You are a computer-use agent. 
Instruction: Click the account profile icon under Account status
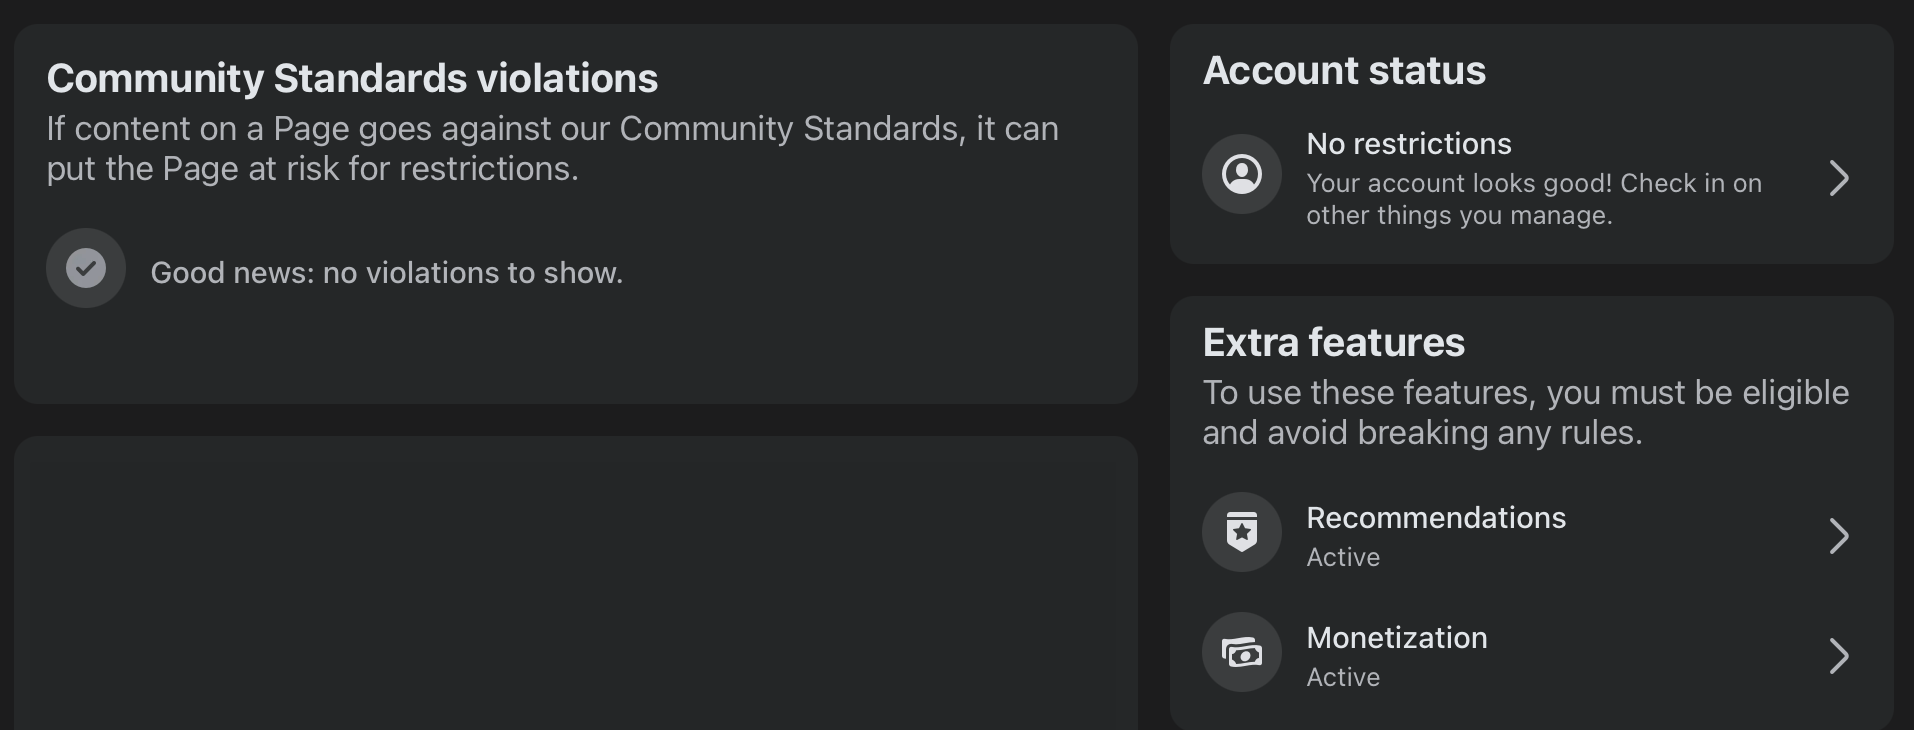click(1242, 174)
